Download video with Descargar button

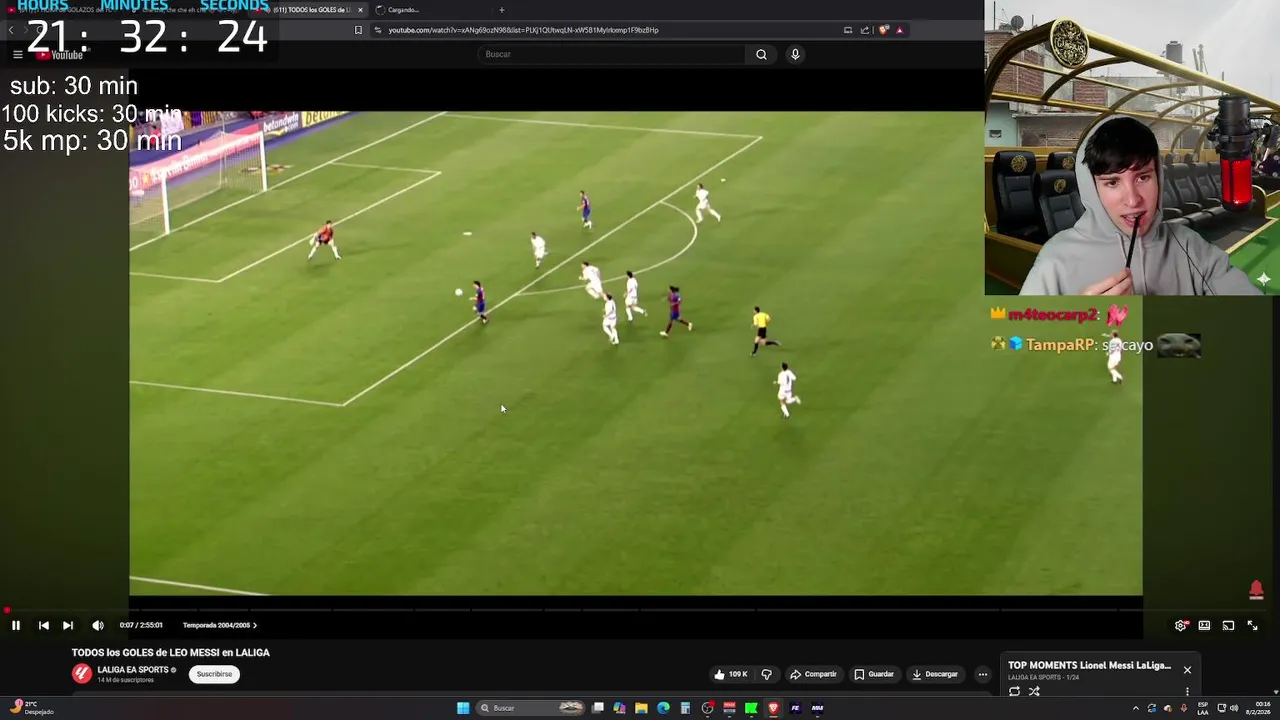click(935, 674)
